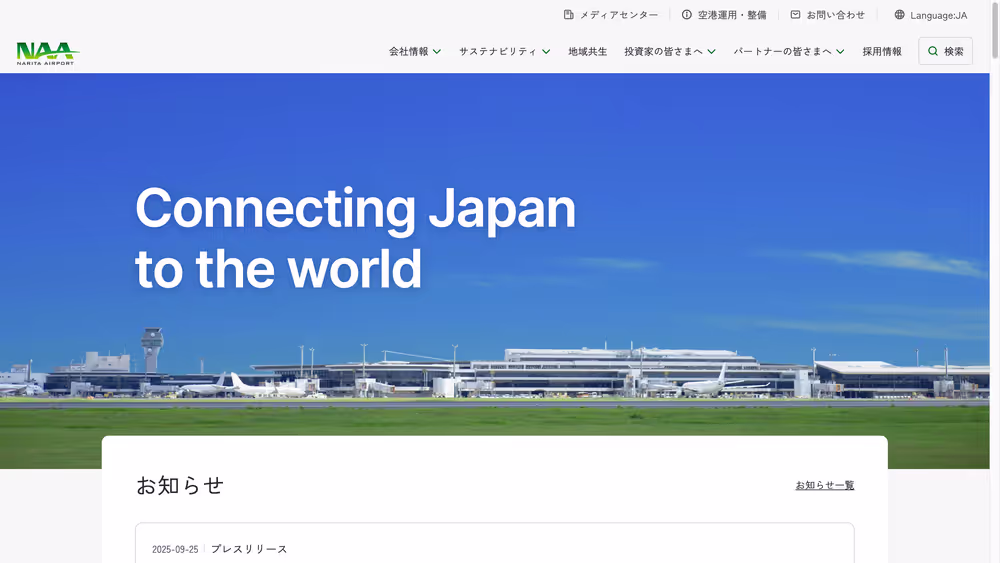
Task: Click the info icon beside 空港運用・整備
Action: (x=686, y=15)
